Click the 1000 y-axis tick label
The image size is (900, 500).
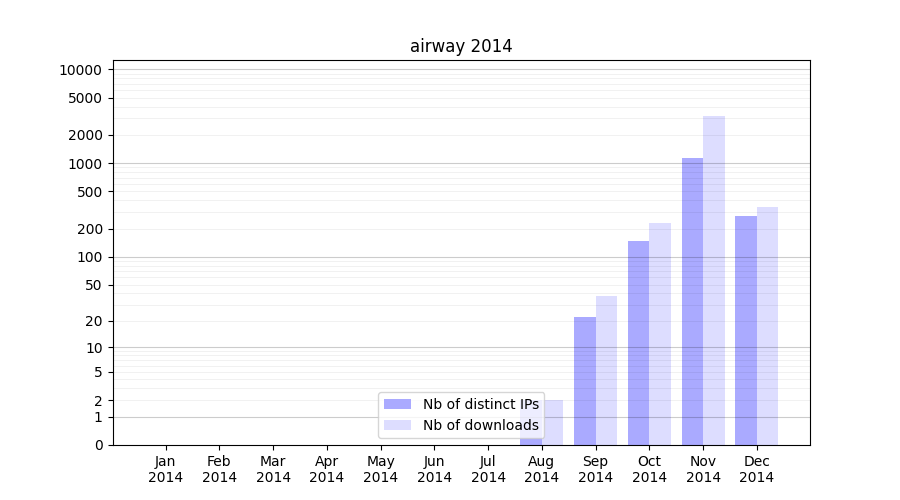coord(84,164)
